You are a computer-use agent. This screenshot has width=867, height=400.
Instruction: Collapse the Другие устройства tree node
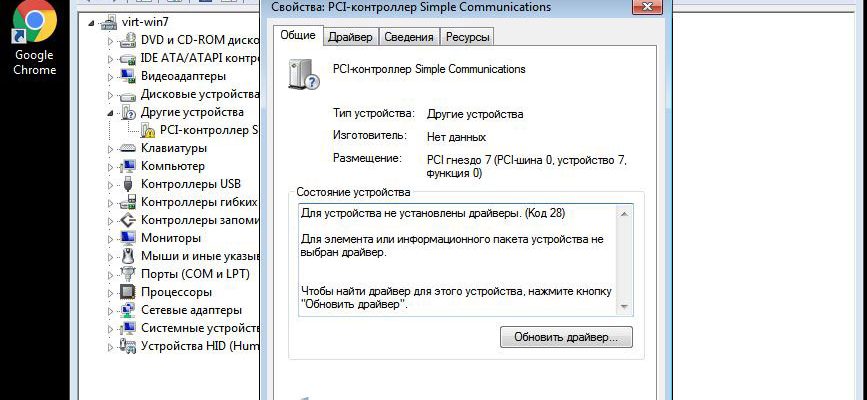pyautogui.click(x=111, y=112)
